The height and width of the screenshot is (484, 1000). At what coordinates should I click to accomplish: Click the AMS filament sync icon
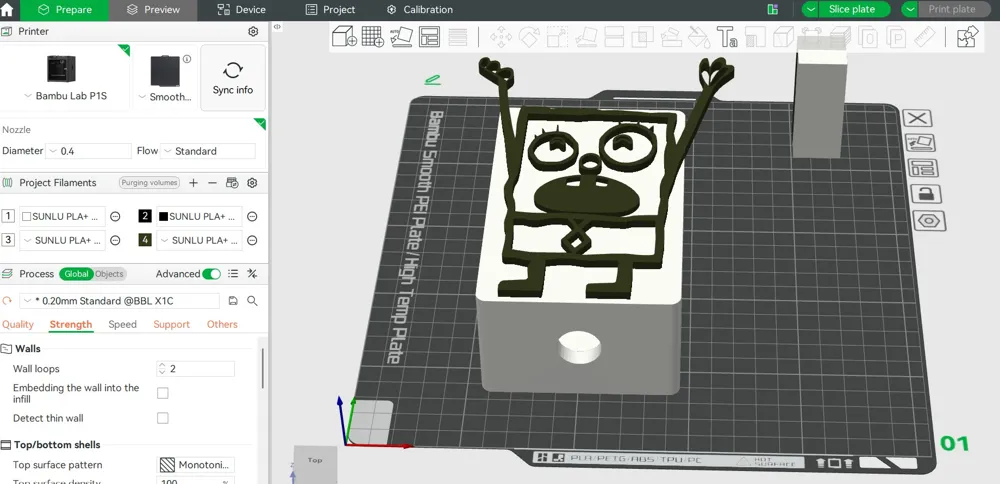(232, 183)
